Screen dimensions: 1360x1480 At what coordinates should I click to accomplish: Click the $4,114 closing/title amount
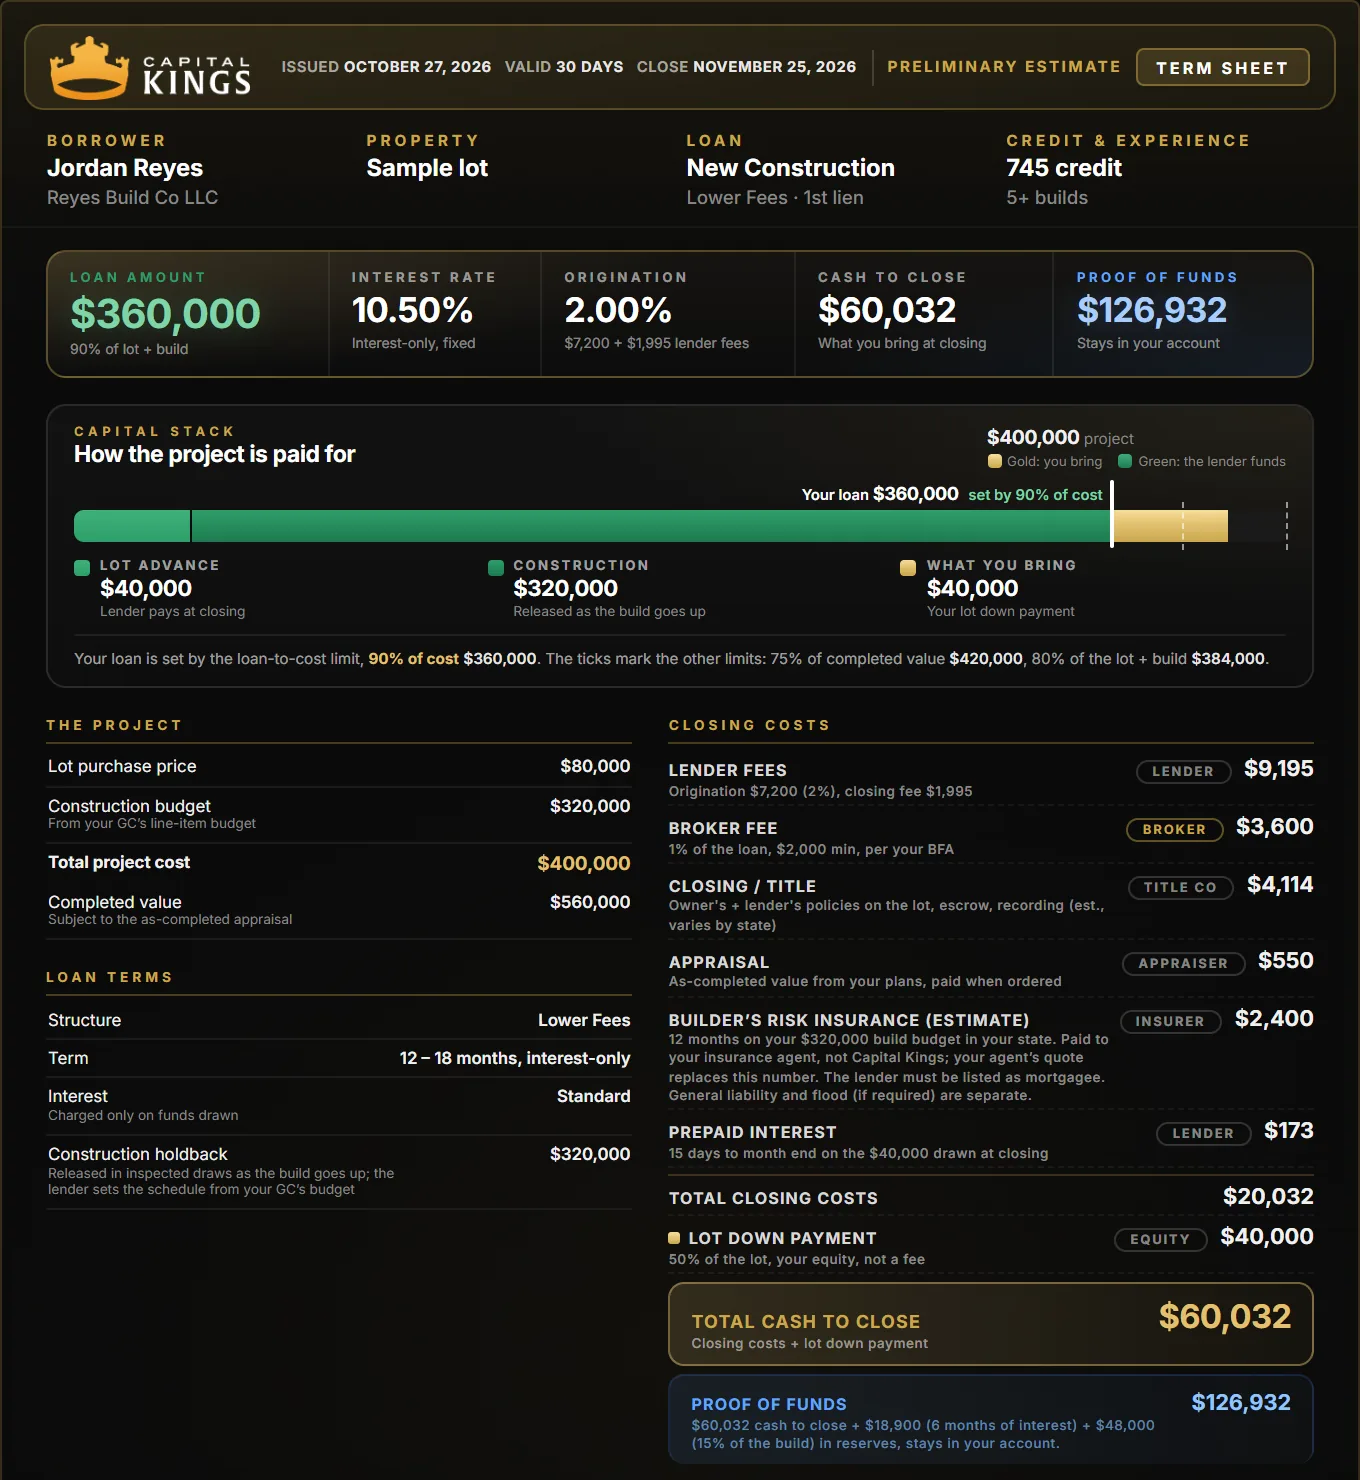[x=1280, y=885]
